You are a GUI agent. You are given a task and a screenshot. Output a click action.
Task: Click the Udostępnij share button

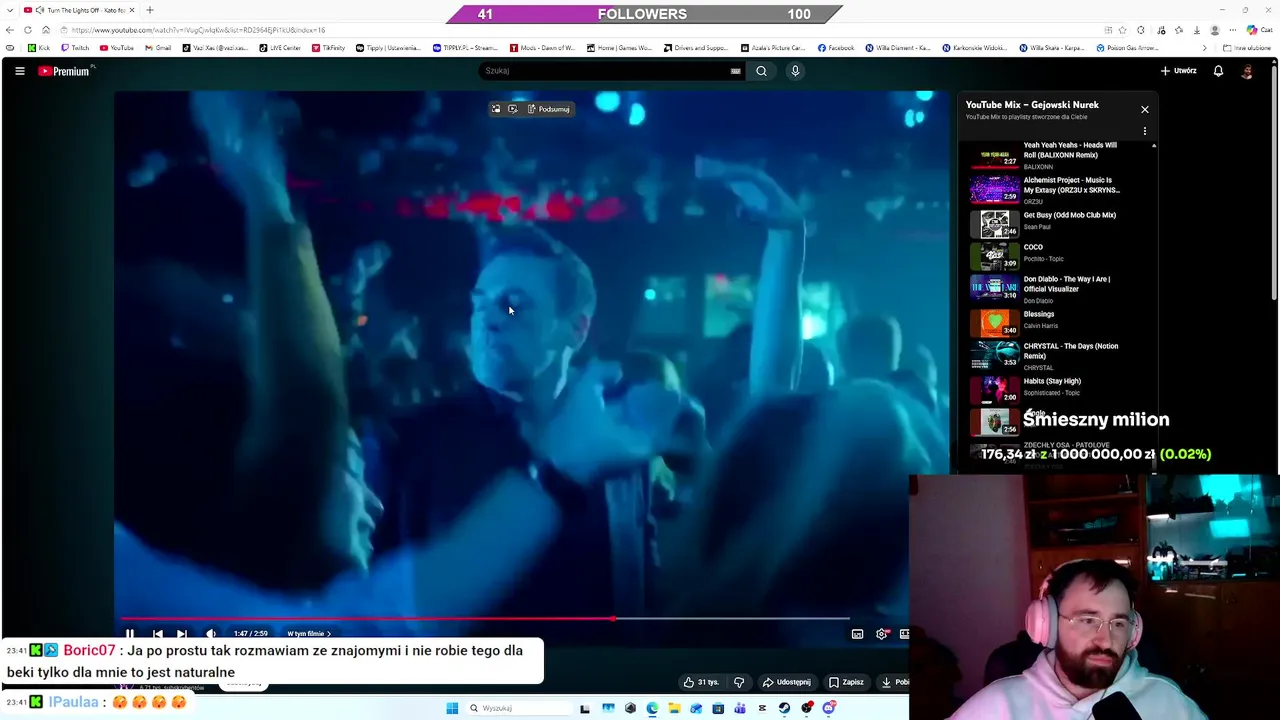click(x=787, y=682)
